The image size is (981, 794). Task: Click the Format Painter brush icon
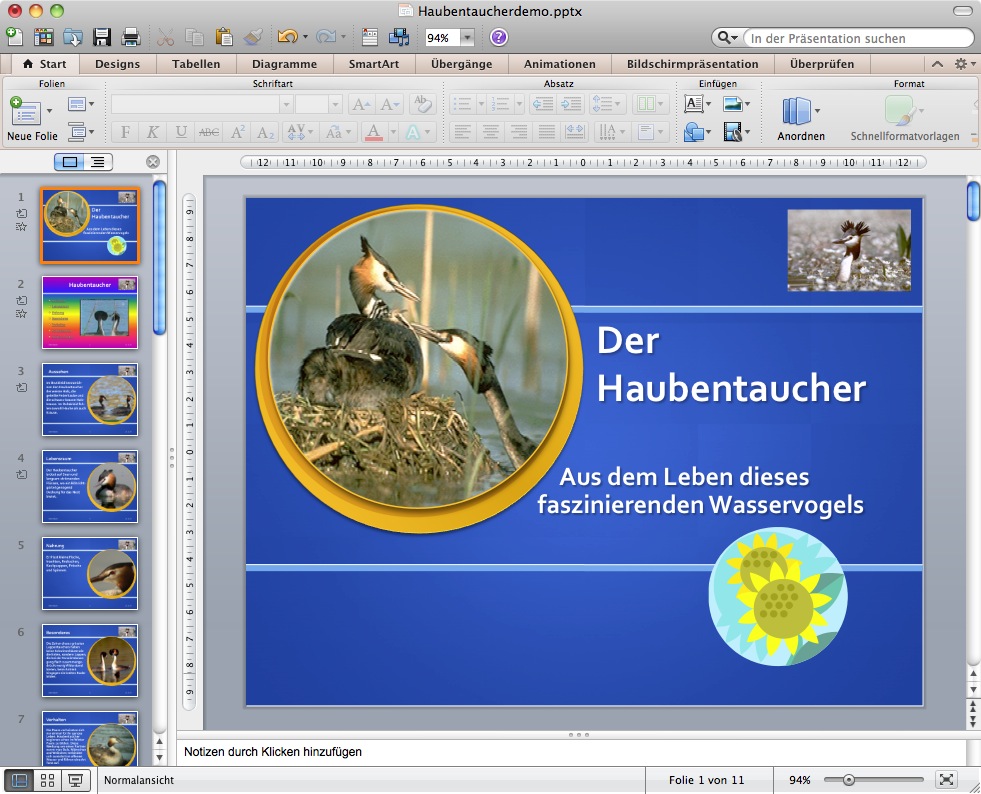(253, 38)
